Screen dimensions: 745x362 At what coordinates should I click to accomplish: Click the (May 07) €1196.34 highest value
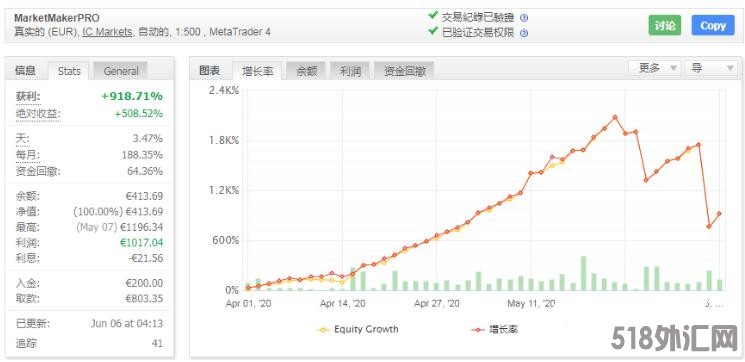(119, 227)
